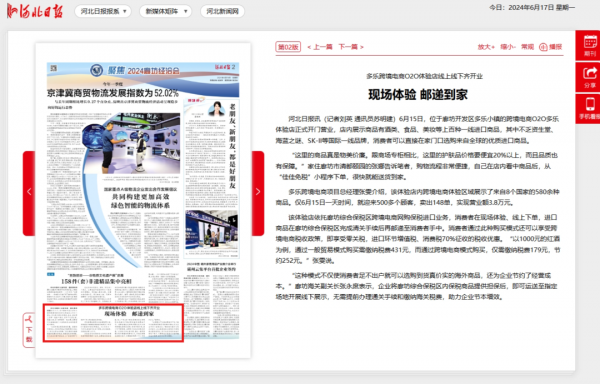This screenshot has width=600, height=384.
Task: Select the highlighted 现场体验 邮递到家 article box
Action: click(113, 323)
